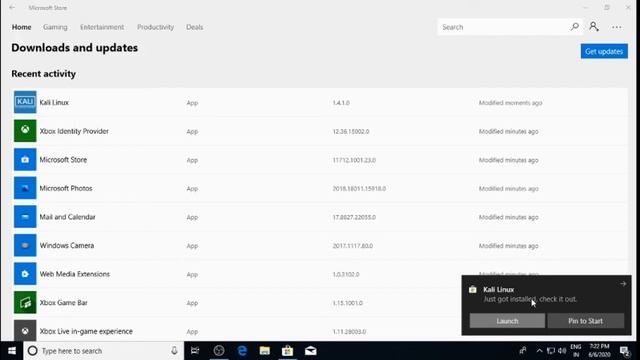The width and height of the screenshot is (640, 360).
Task: Click the Xbox Game Bar icon
Action: coord(25,302)
